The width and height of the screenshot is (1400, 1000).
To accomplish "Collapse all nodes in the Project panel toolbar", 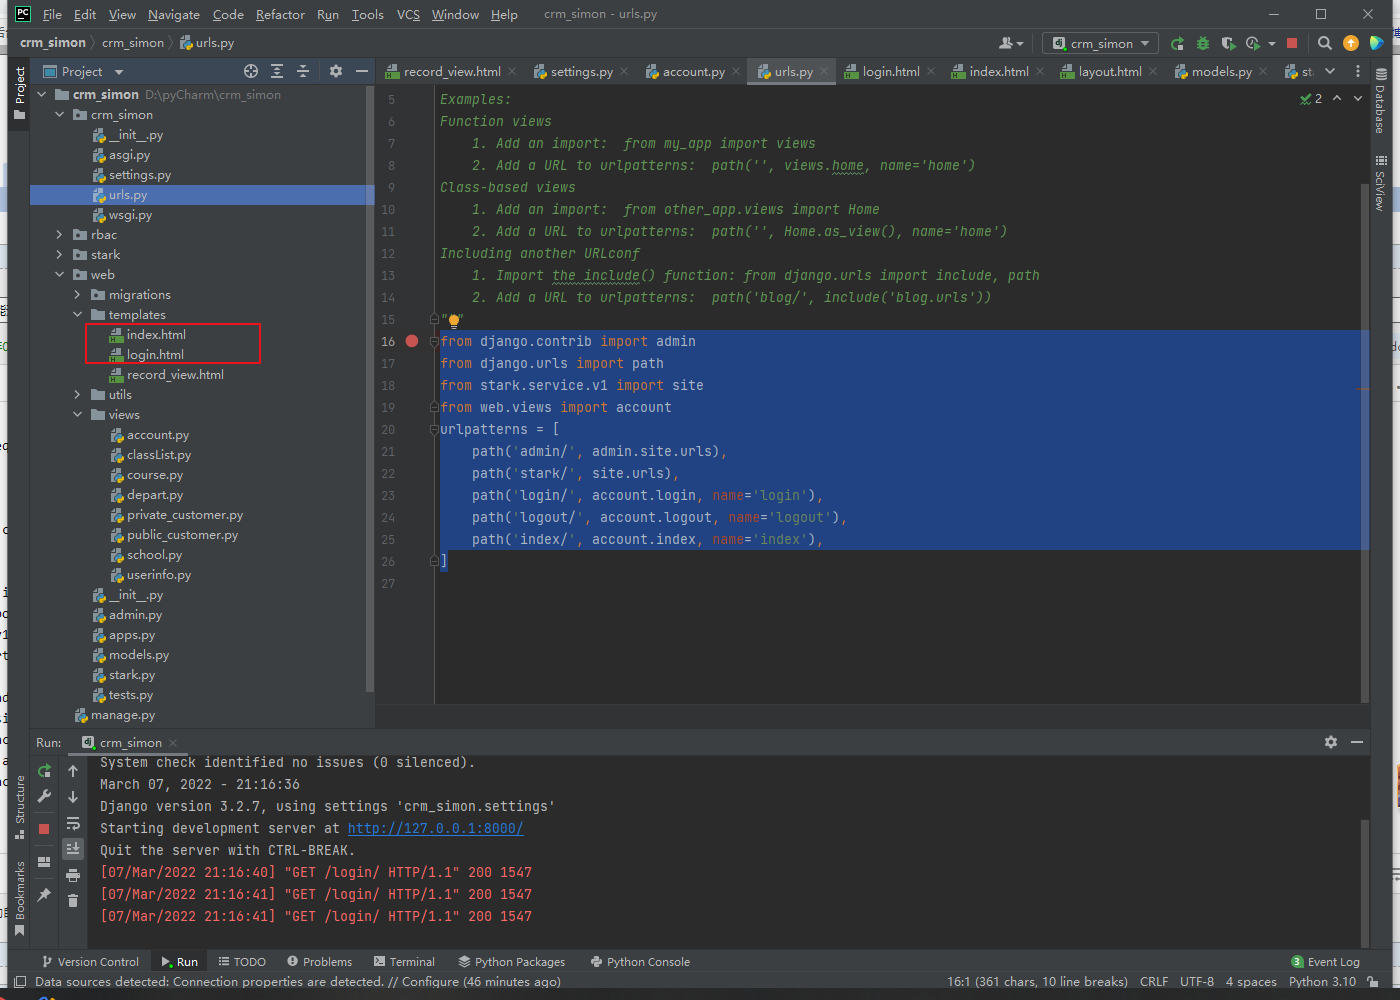I will tap(303, 71).
